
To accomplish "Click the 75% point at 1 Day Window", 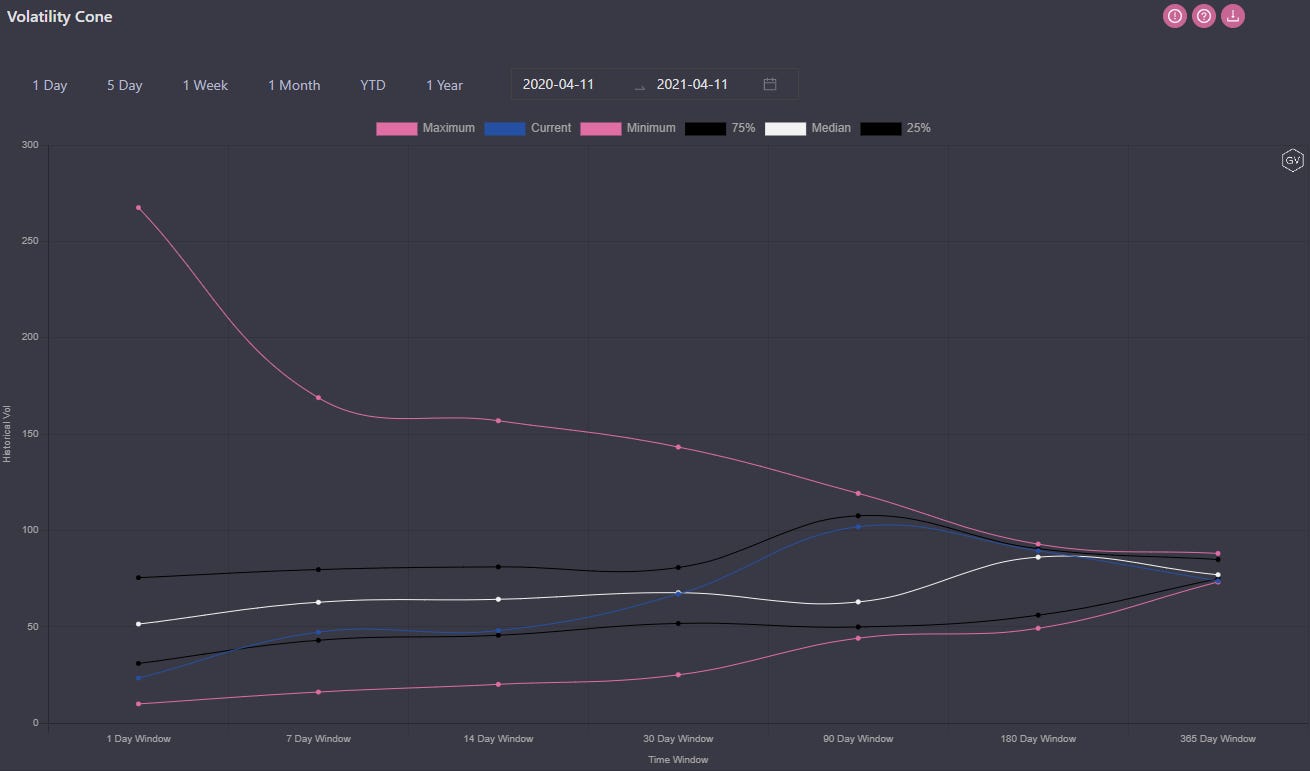I will (138, 577).
